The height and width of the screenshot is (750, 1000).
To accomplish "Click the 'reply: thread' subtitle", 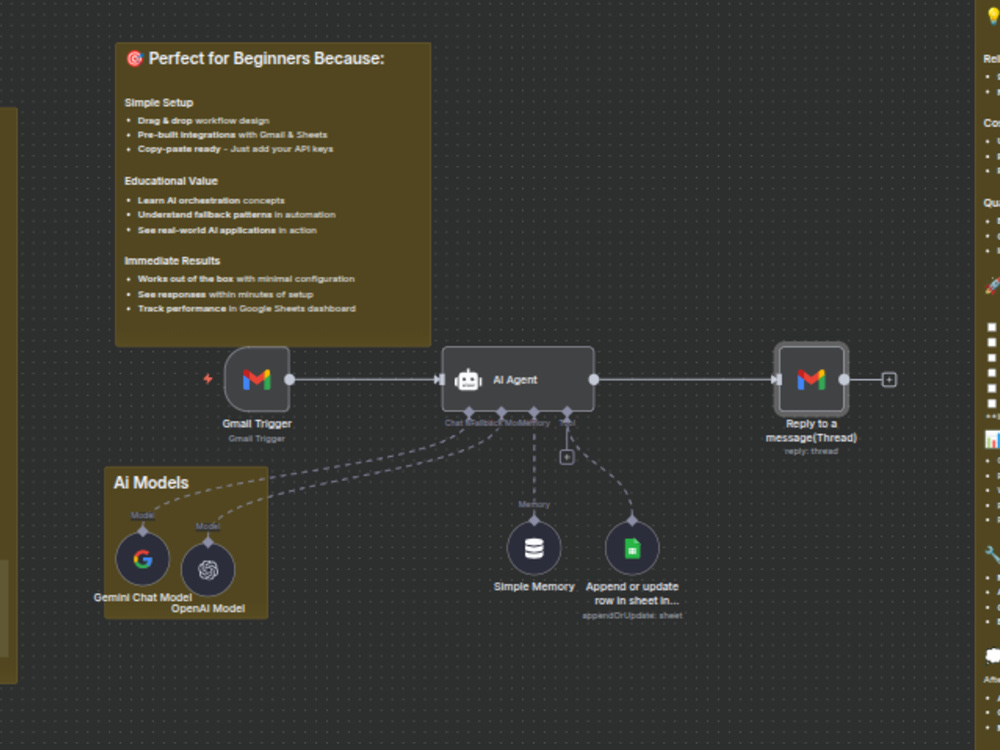I will point(811,452).
